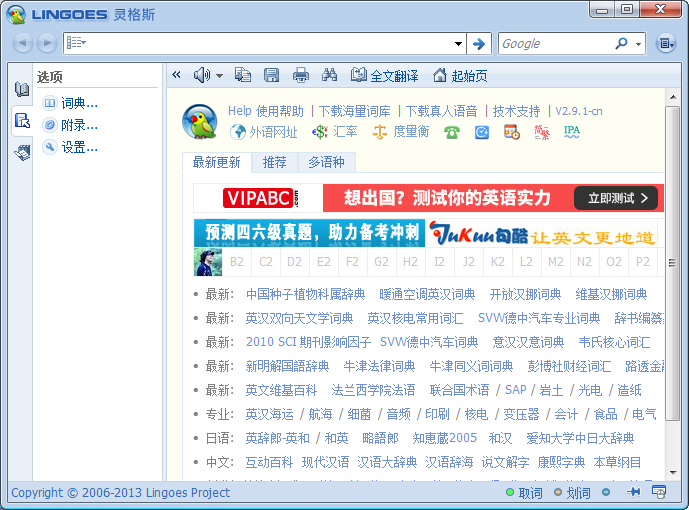Open 度量衡 unit converter

400,132
